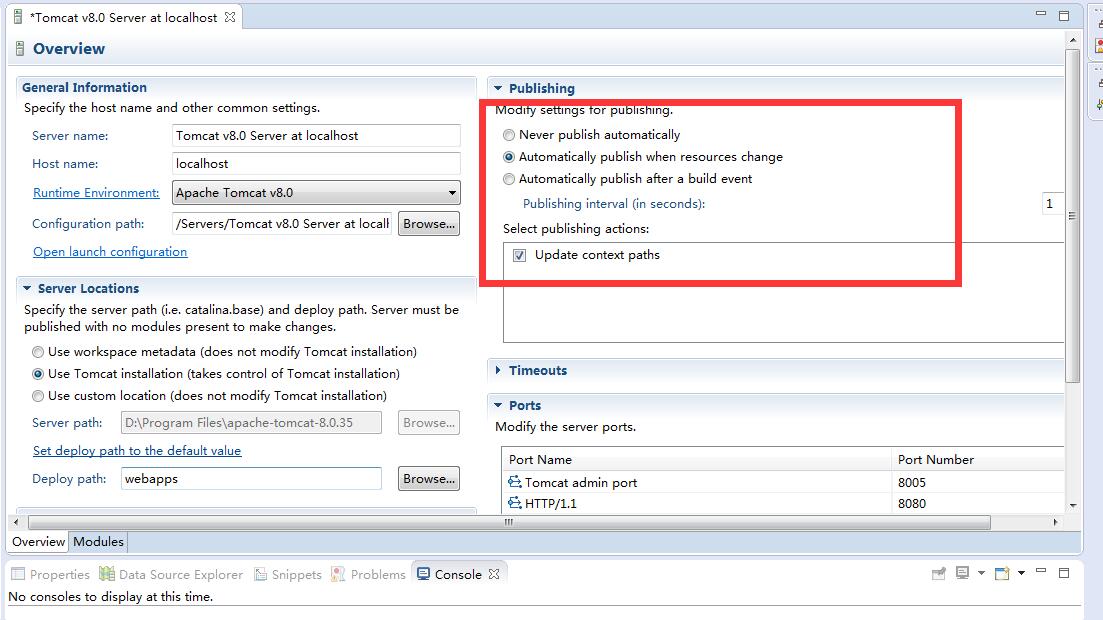
Task: Collapse the Server Locations section
Action: [x=27, y=289]
